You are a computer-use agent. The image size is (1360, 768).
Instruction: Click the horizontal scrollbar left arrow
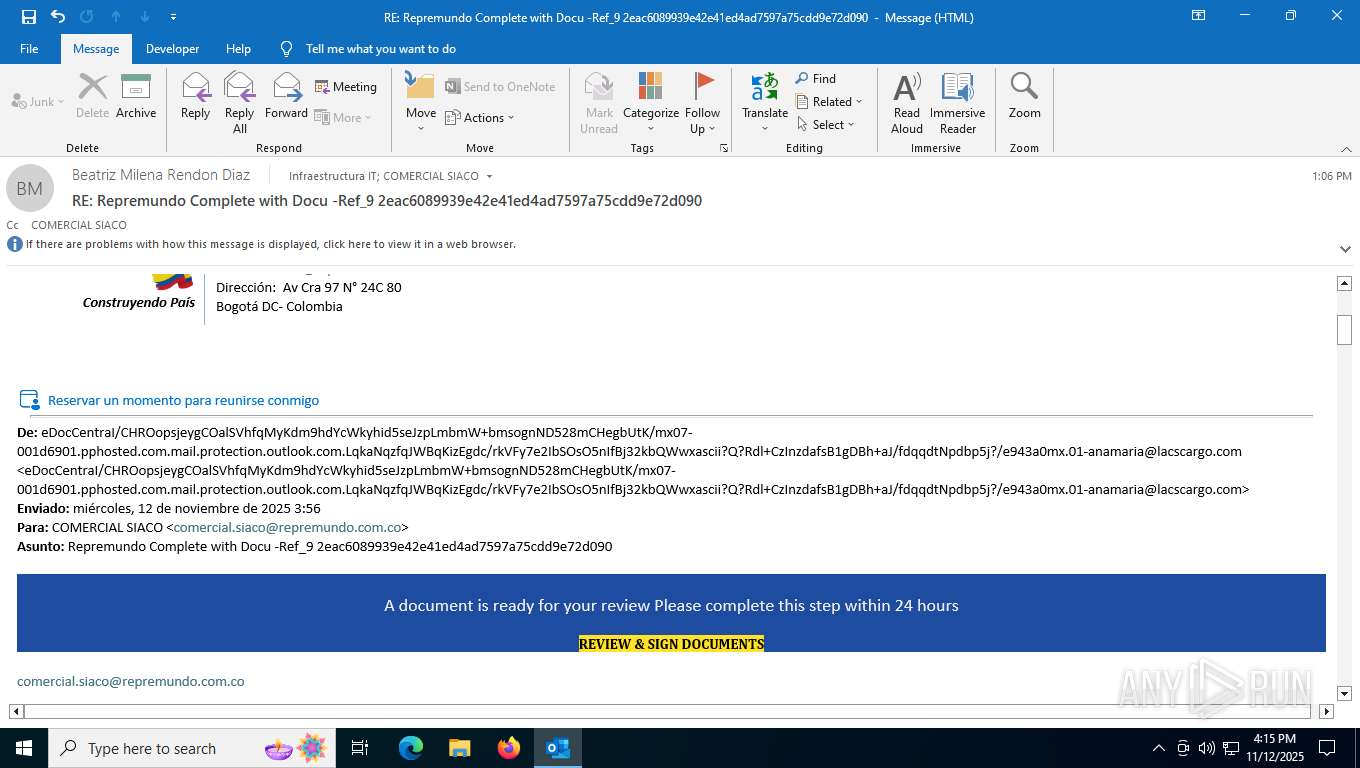pyautogui.click(x=16, y=712)
